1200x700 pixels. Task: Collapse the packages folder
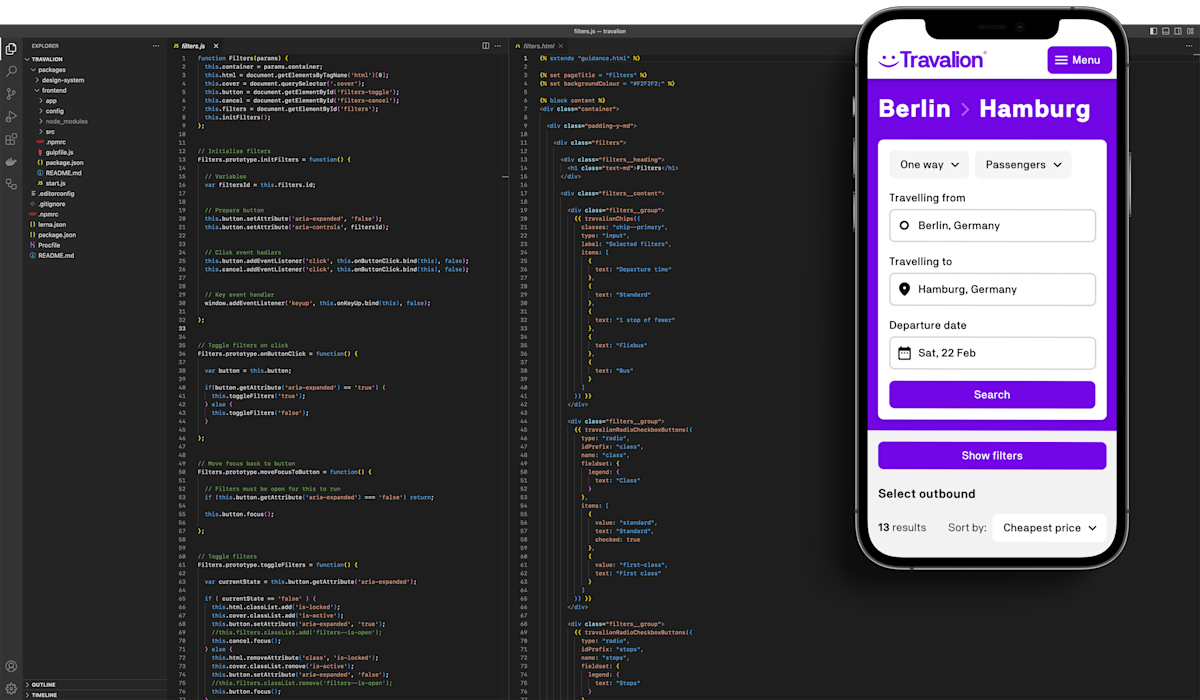51,70
